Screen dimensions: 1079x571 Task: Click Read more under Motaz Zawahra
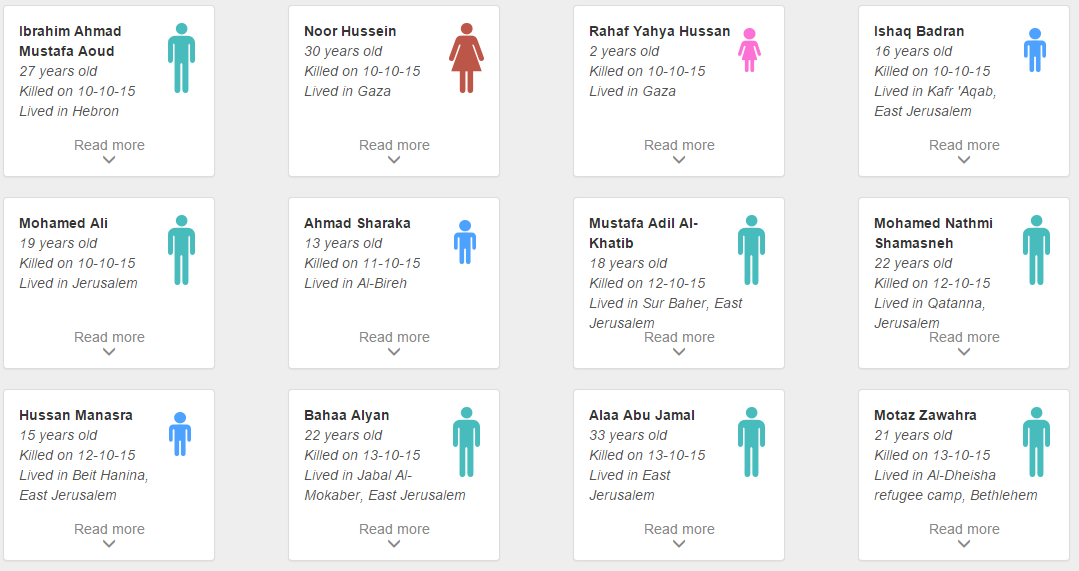tap(964, 529)
